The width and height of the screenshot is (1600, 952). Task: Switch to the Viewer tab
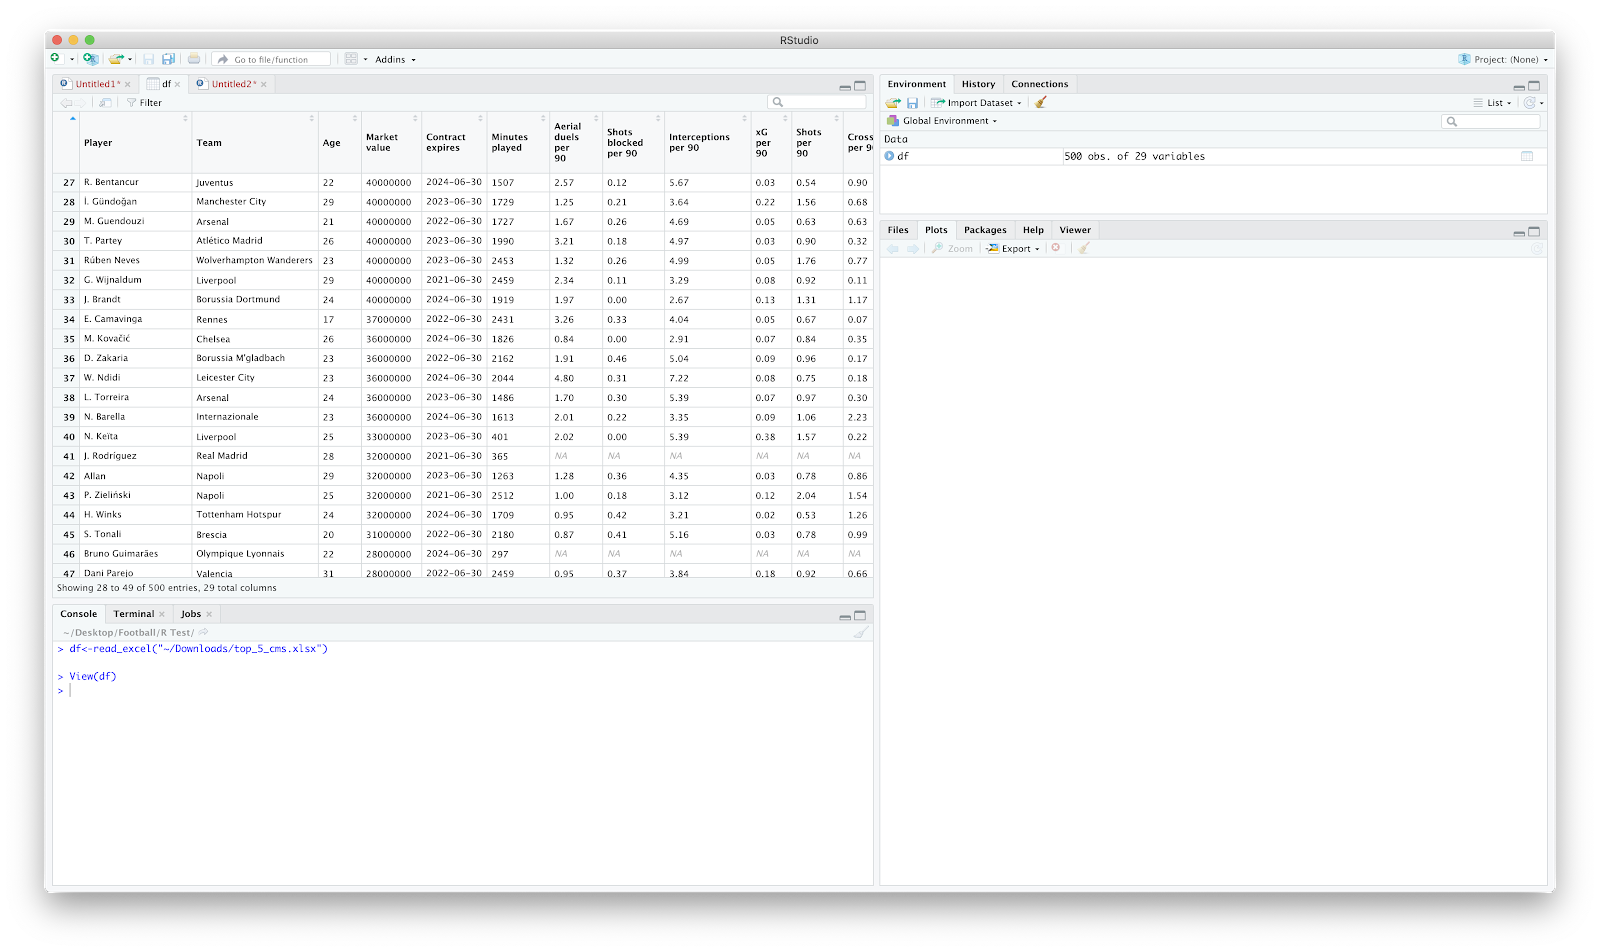pyautogui.click(x=1075, y=230)
